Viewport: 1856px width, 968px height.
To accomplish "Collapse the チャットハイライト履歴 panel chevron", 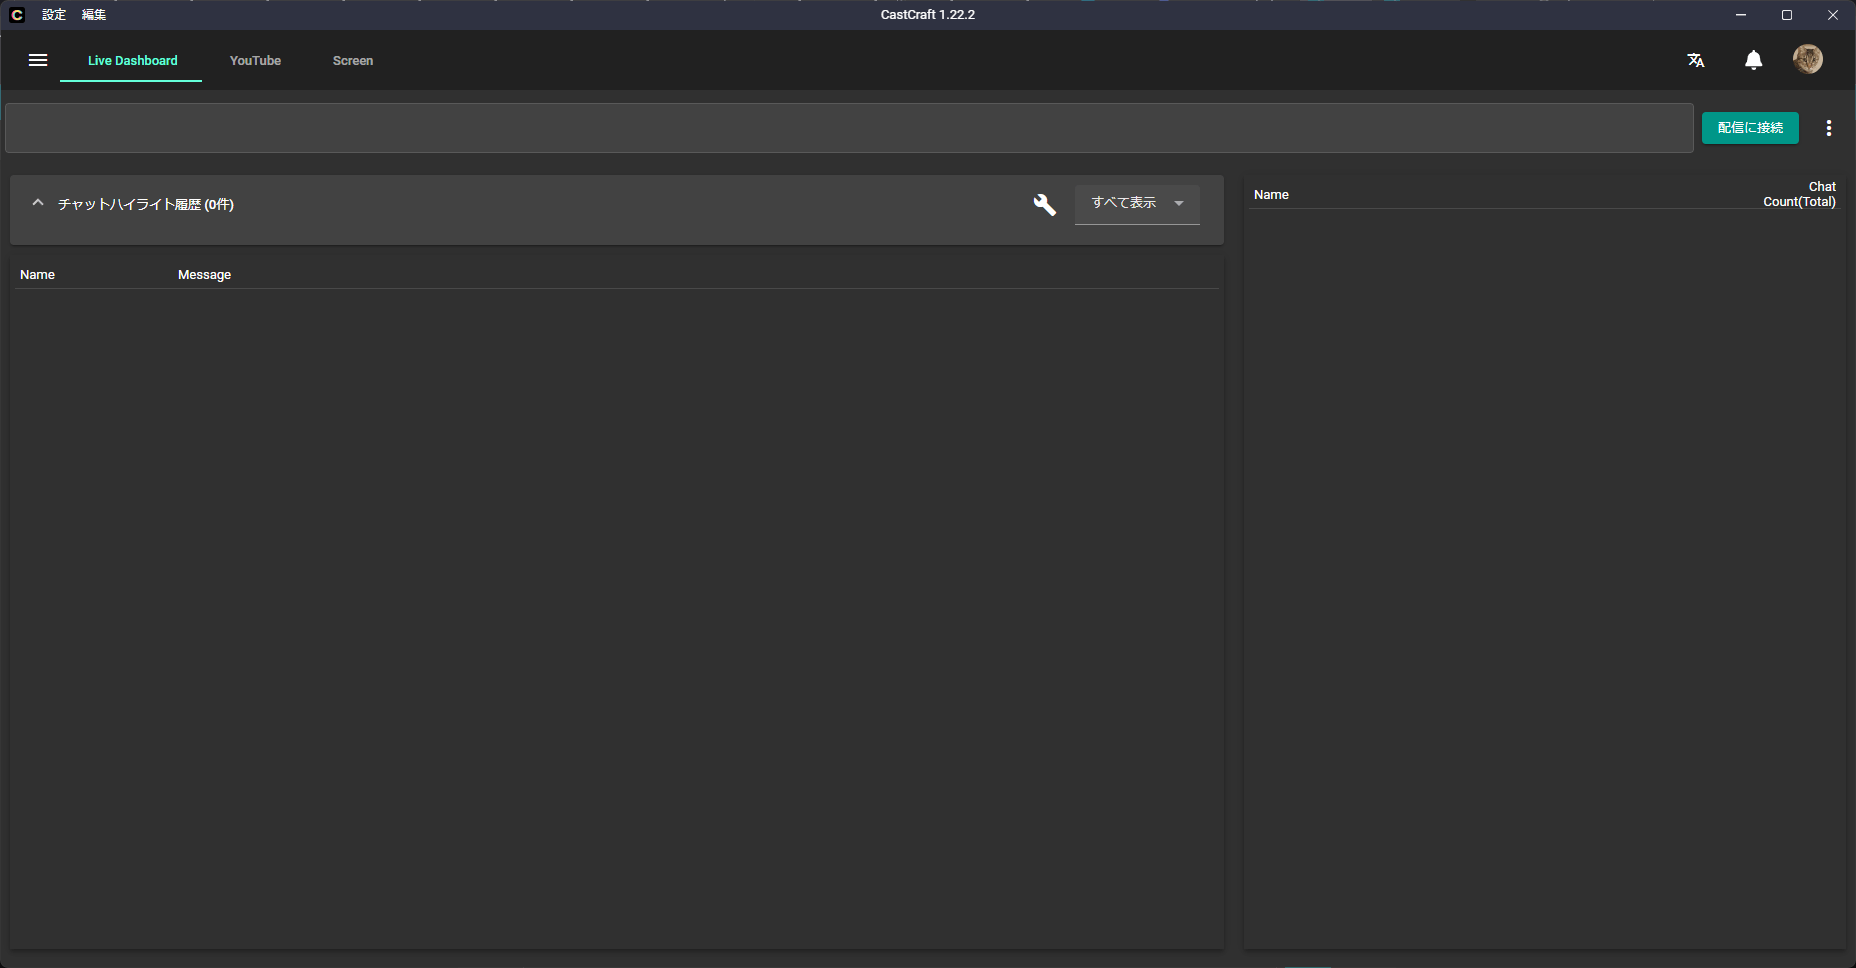I will tap(38, 203).
